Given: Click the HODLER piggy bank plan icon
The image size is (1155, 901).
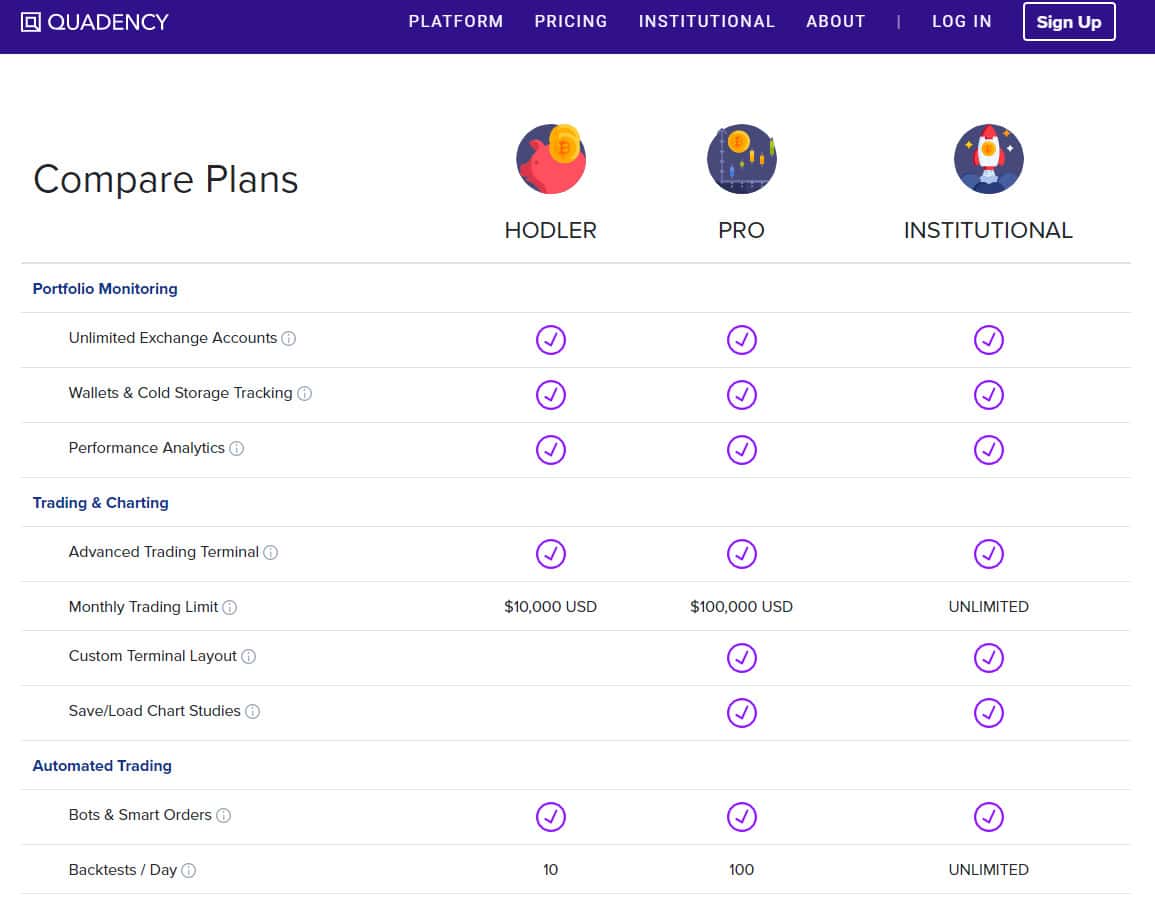Looking at the screenshot, I should click(550, 159).
